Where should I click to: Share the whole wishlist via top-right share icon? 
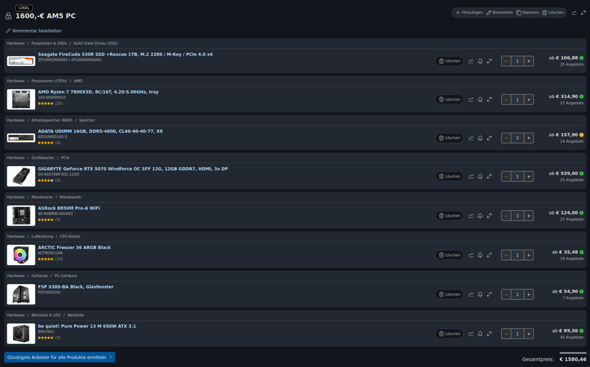point(574,13)
